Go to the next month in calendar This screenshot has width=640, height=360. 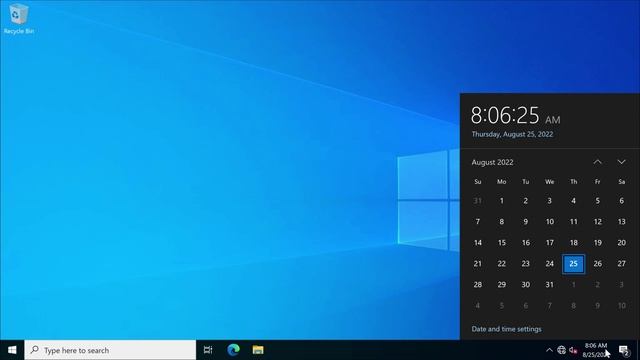[621, 162]
